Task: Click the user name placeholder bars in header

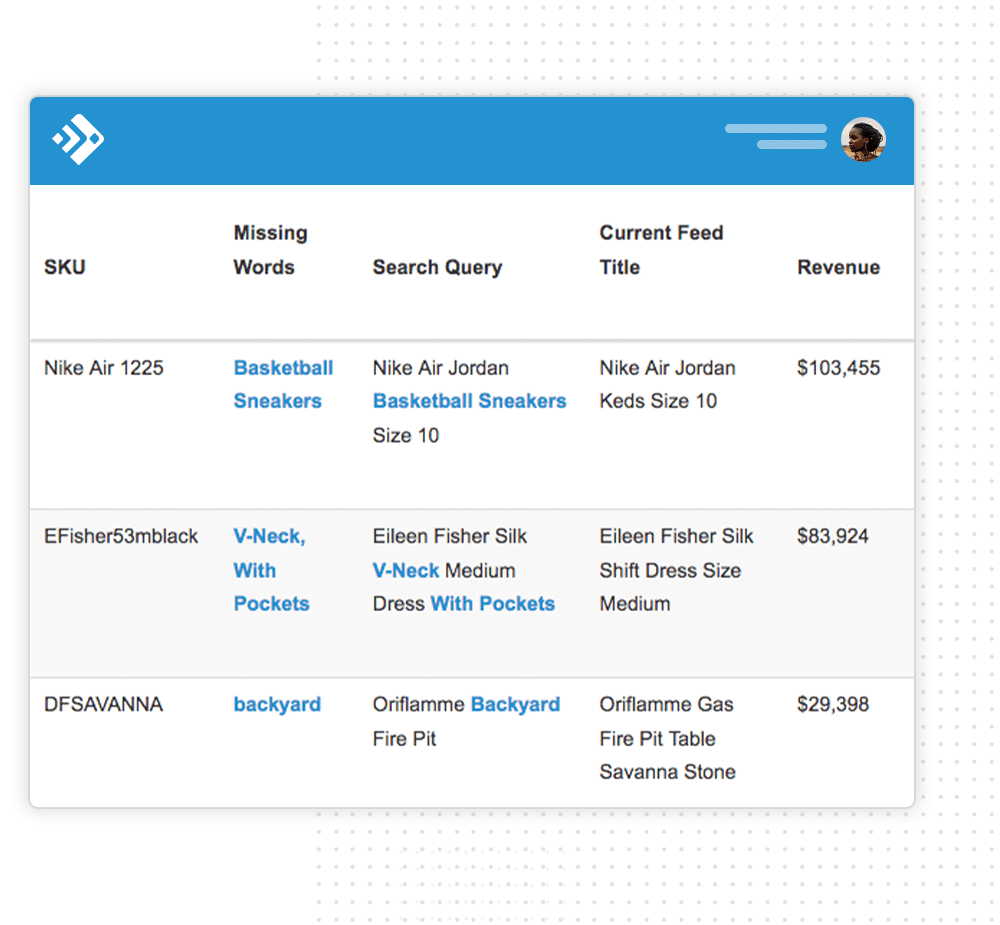Action: tap(776, 137)
